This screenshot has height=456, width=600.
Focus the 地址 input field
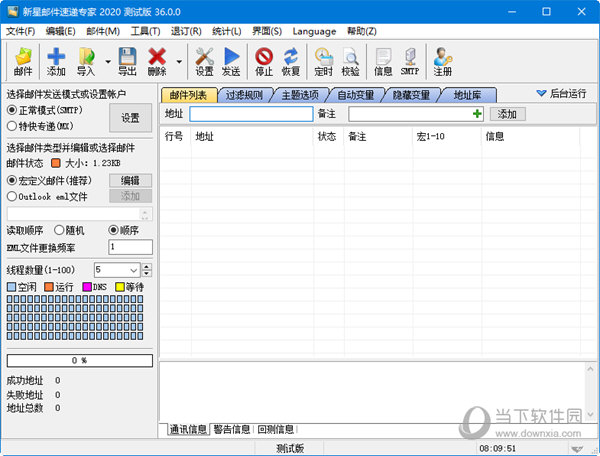(251, 114)
